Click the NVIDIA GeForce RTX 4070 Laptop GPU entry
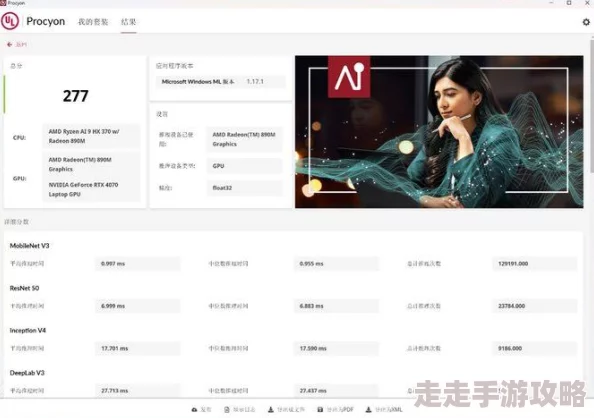The width and height of the screenshot is (594, 418). point(83,189)
